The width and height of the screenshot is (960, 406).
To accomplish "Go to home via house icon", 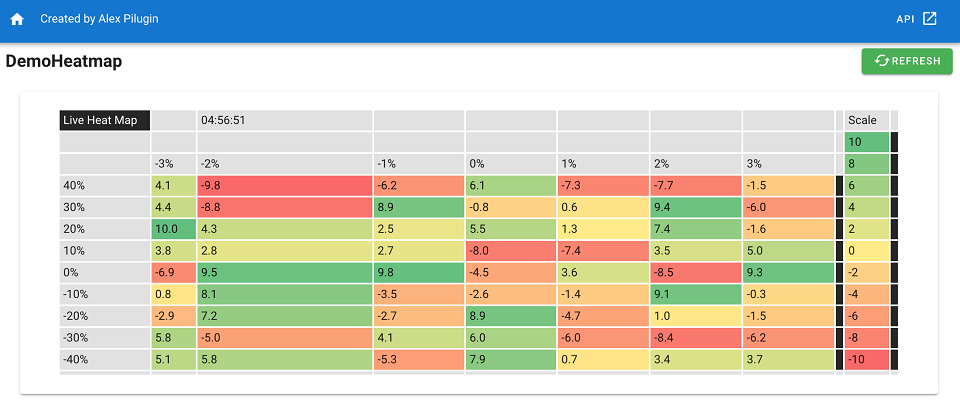I will (x=17, y=19).
